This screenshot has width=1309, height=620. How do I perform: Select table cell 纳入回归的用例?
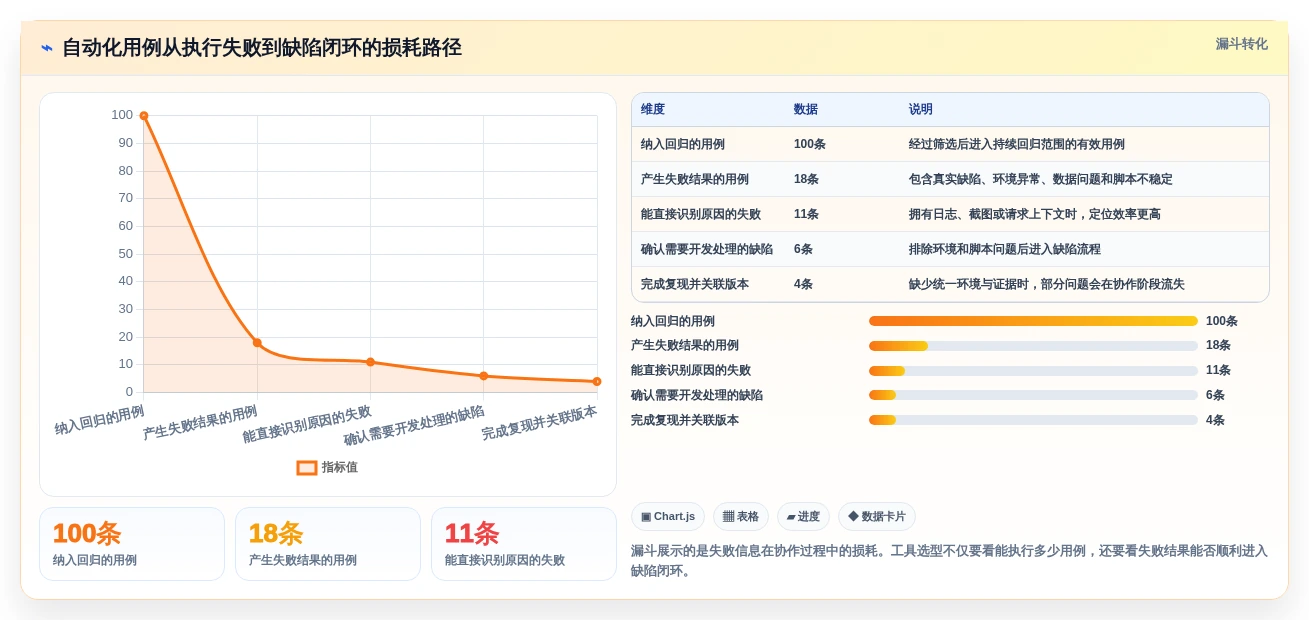click(683, 144)
